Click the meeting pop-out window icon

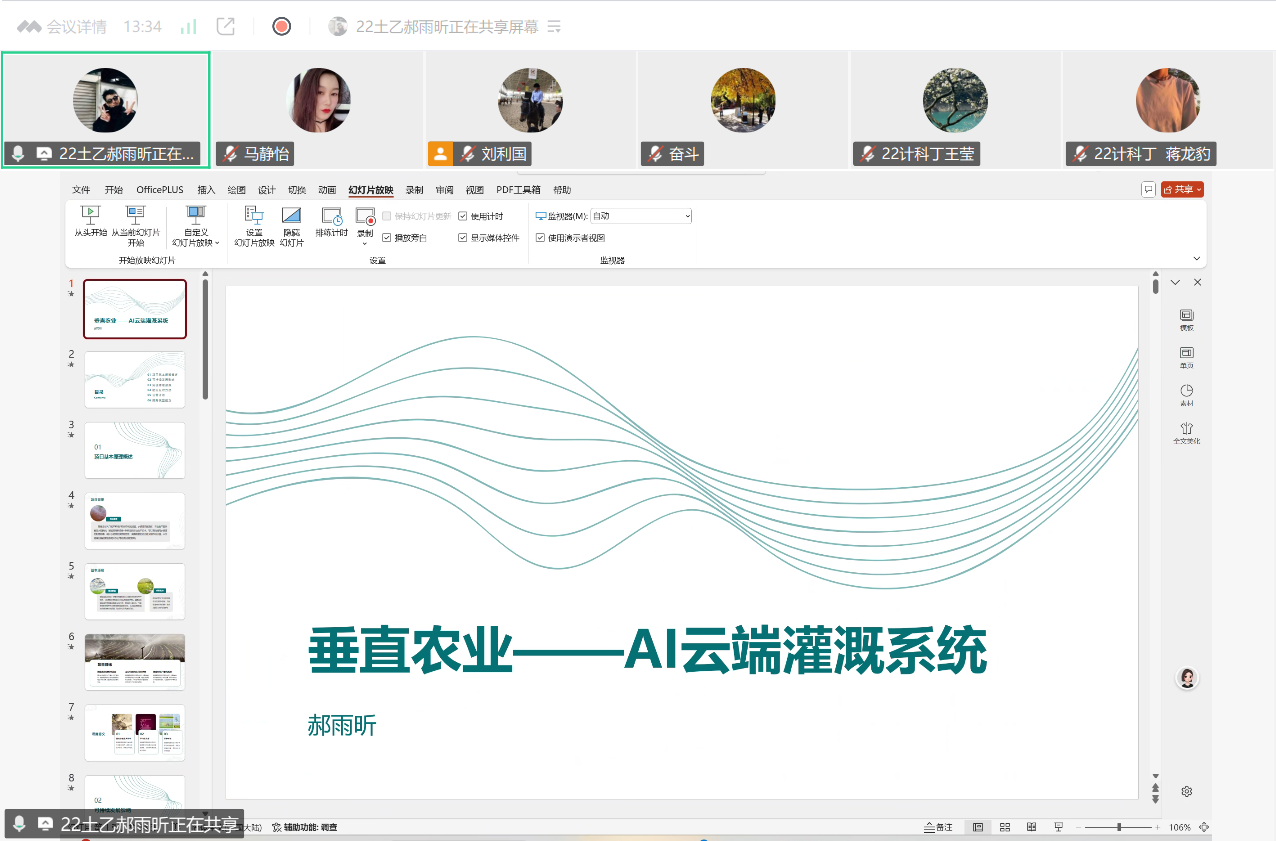226,27
